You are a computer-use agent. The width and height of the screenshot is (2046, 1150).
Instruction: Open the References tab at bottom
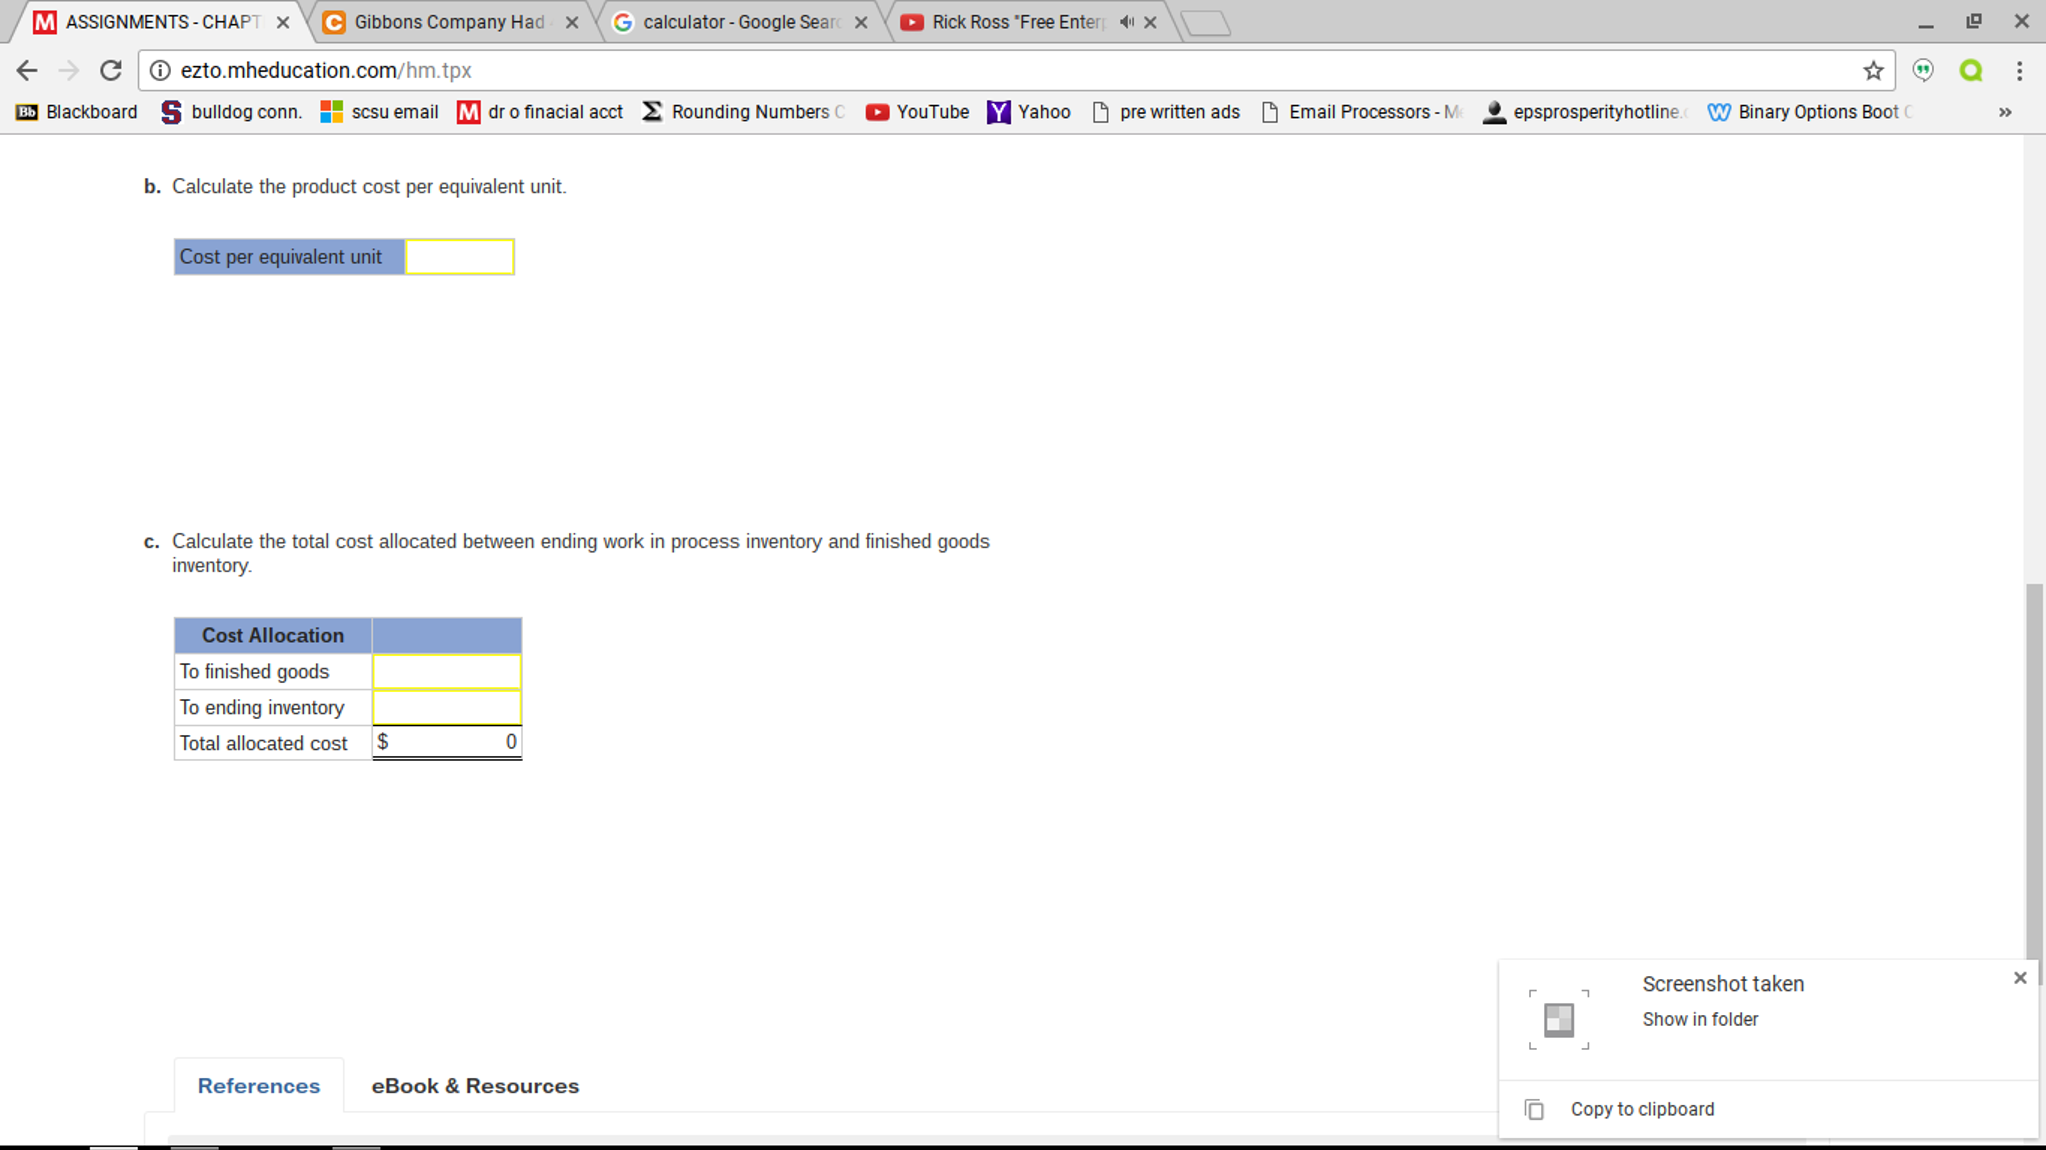(259, 1085)
